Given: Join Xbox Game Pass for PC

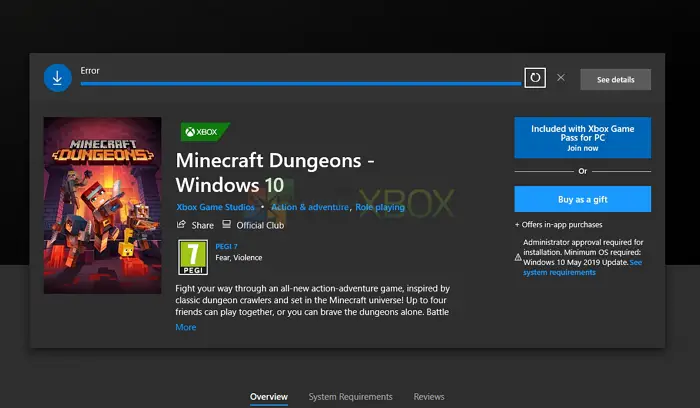Looking at the screenshot, I should 583,137.
